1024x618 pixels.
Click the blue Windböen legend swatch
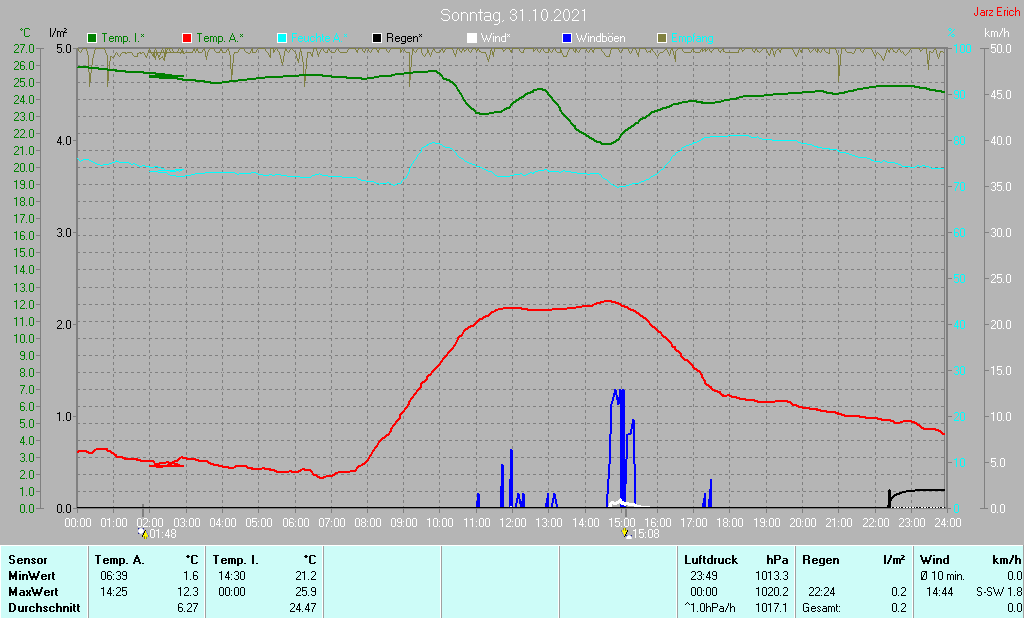click(567, 39)
